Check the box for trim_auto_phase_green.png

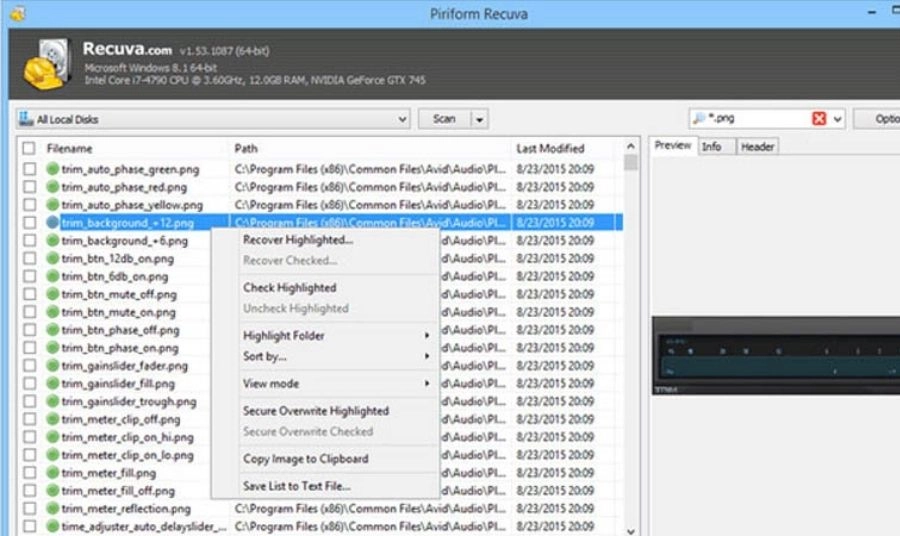tap(30, 169)
